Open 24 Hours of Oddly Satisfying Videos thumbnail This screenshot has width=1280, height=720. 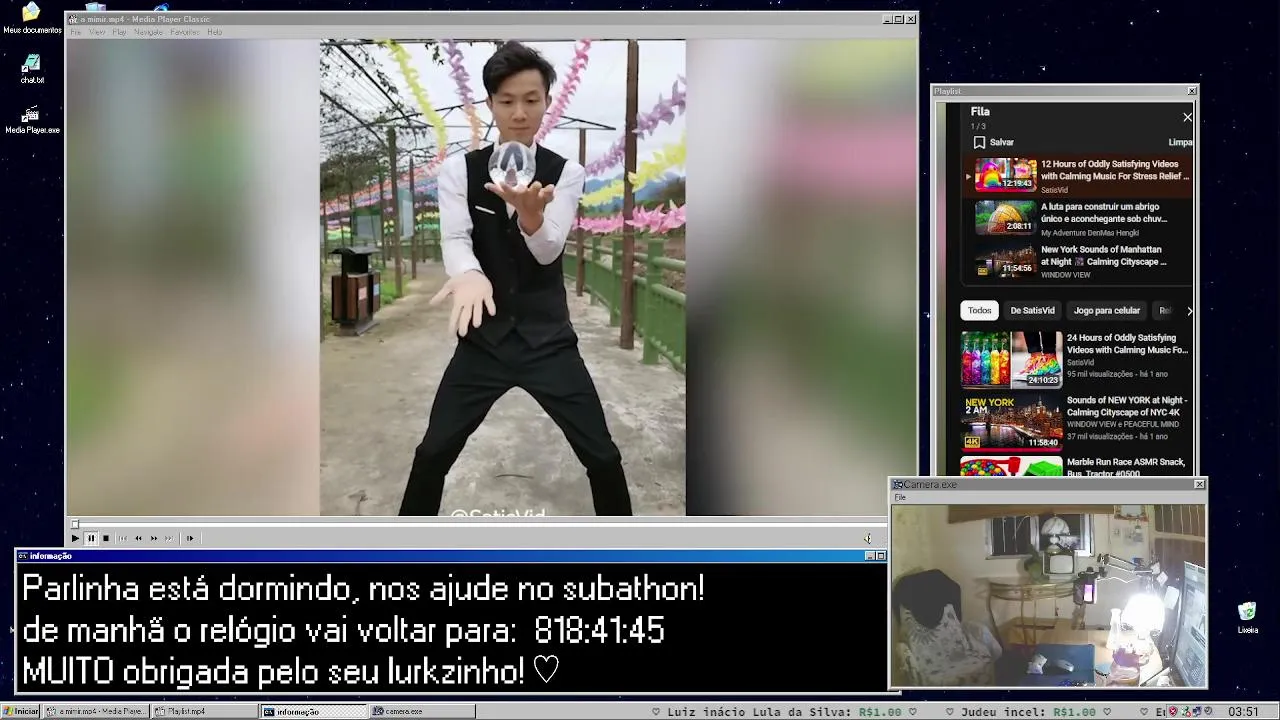[x=1011, y=358]
